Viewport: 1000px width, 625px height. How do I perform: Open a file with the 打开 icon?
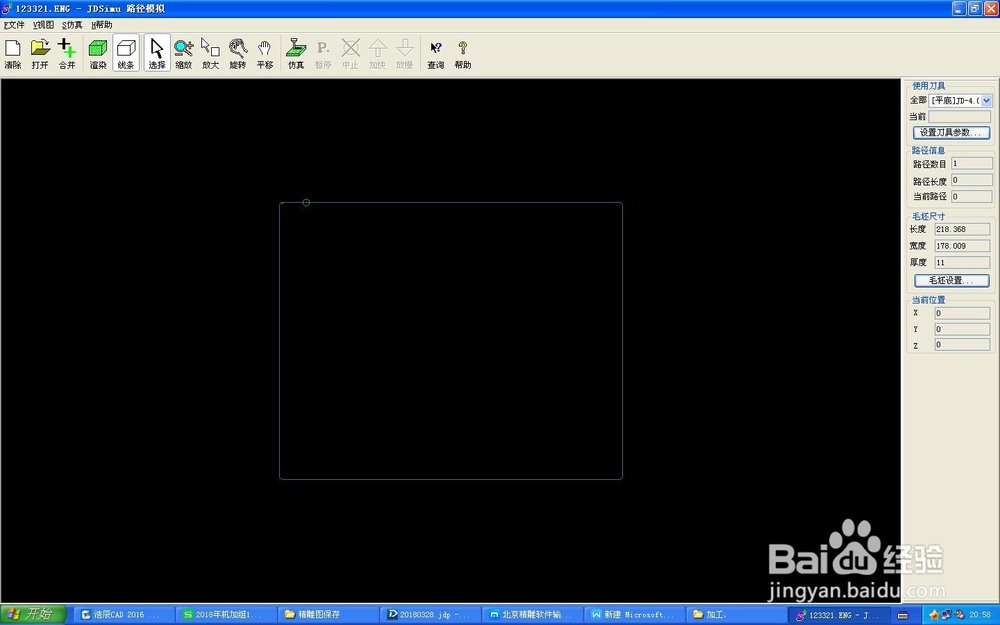click(x=40, y=54)
